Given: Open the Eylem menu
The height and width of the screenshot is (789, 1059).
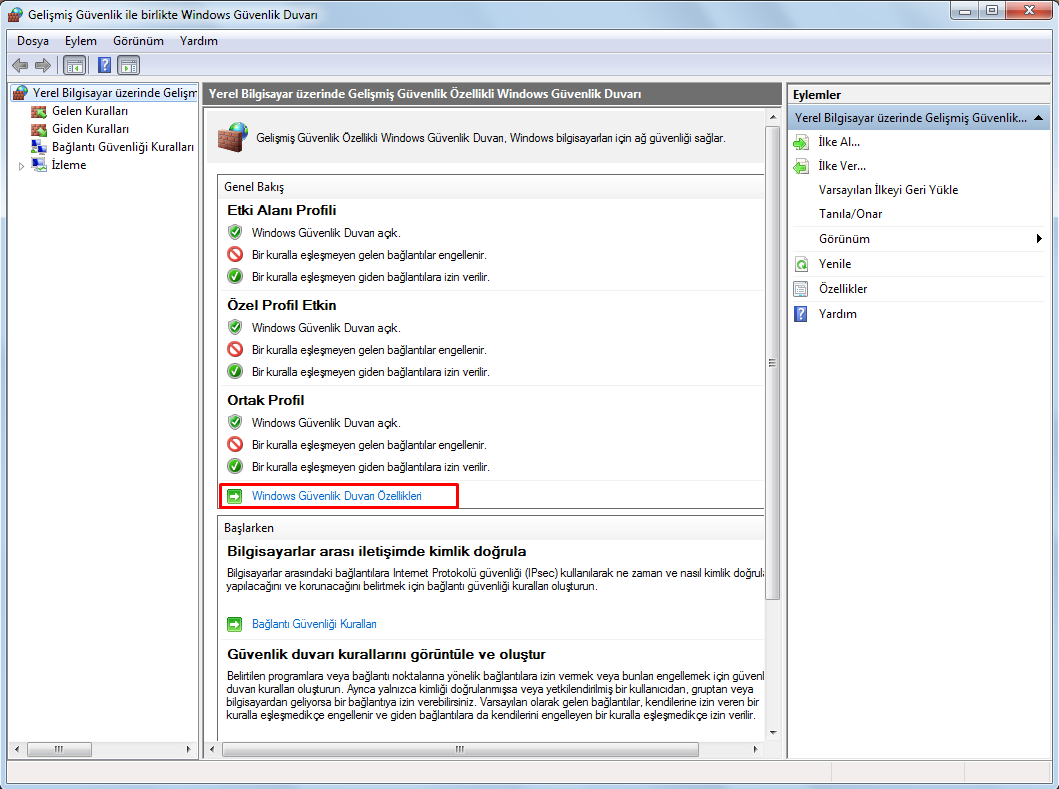Looking at the screenshot, I should point(80,41).
